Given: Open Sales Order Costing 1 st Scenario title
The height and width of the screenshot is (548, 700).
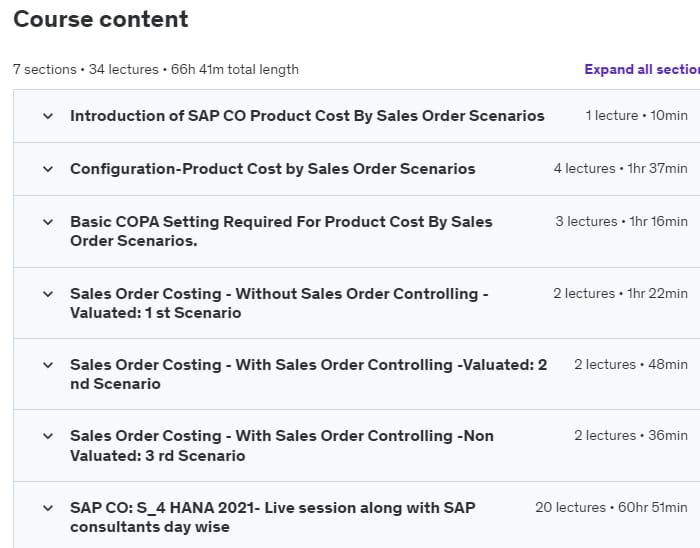Looking at the screenshot, I should (x=279, y=303).
